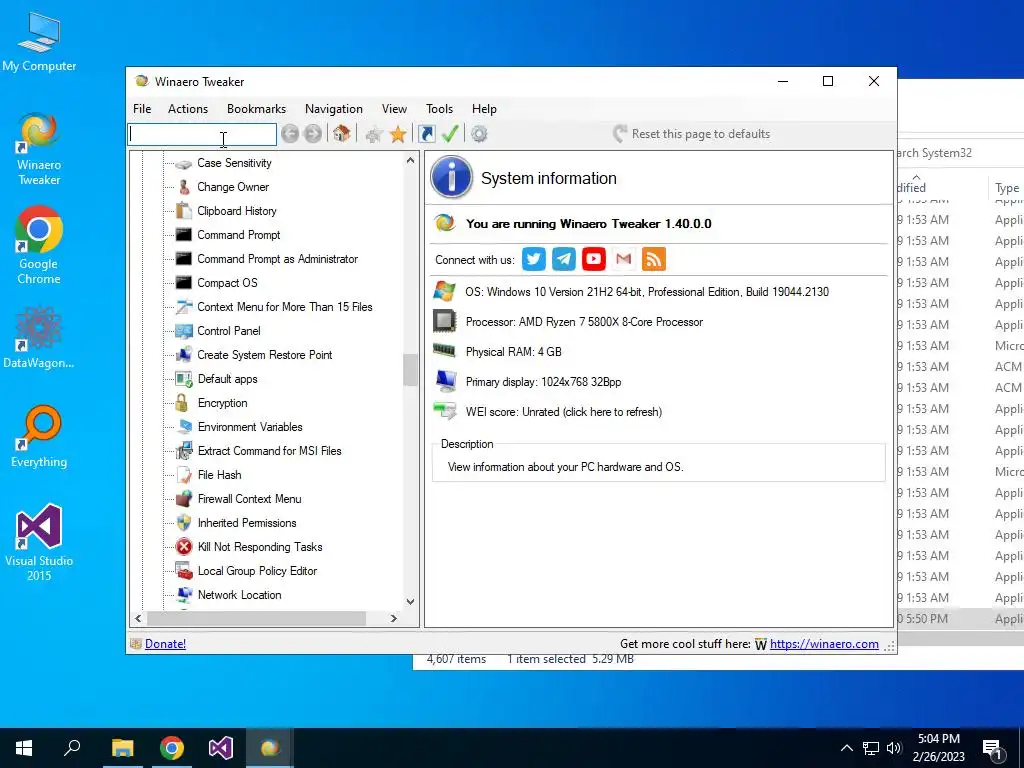Image resolution: width=1024 pixels, height=768 pixels.
Task: Click tree vertical scrollbar up arrow
Action: [410, 160]
